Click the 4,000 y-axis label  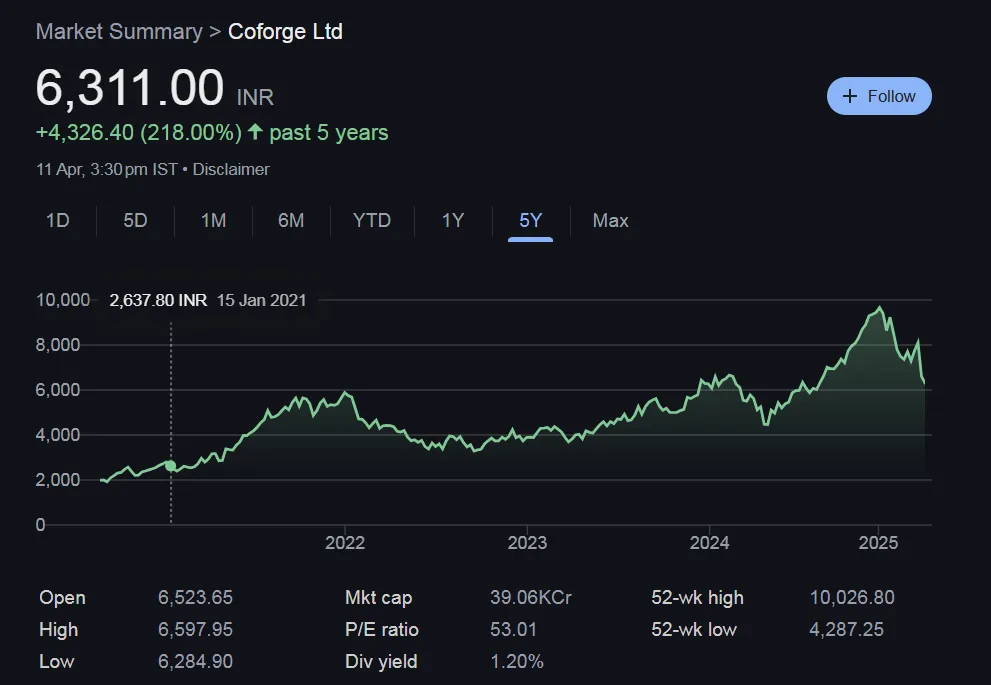pos(58,435)
